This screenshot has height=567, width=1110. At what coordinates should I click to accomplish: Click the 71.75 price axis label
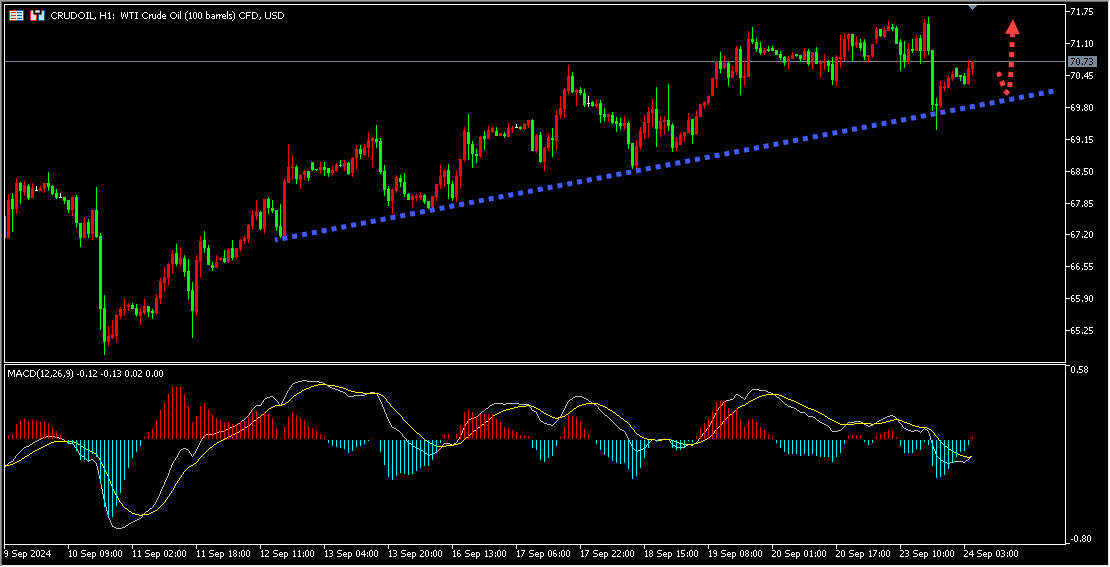click(x=1083, y=12)
